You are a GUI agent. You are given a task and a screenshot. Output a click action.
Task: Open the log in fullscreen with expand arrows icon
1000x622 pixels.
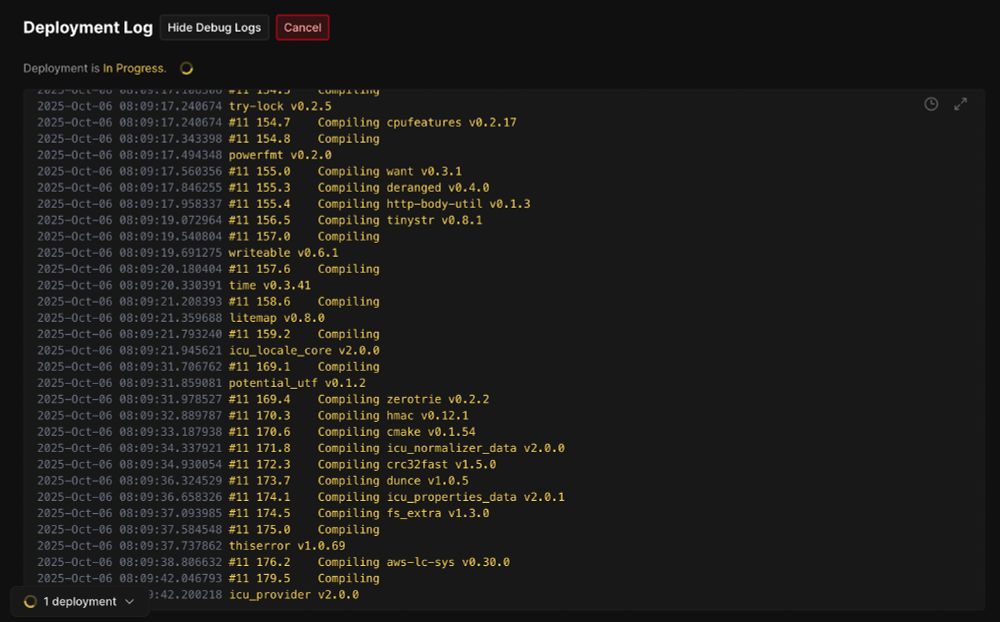click(x=960, y=104)
